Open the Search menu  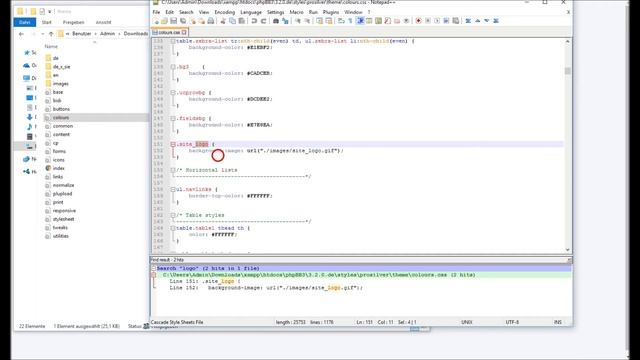pos(186,12)
